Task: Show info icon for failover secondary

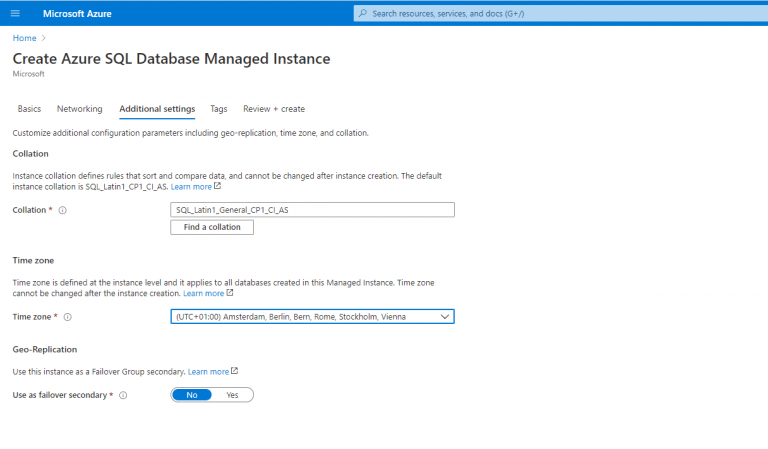Action: point(123,395)
